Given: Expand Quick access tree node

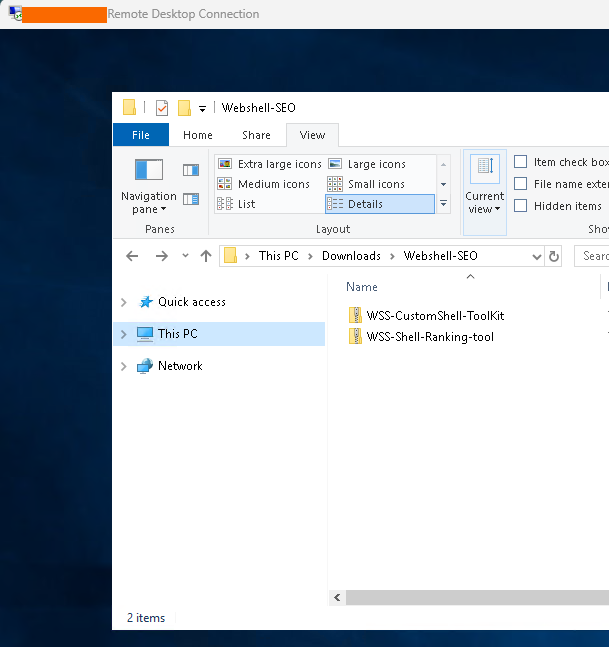Looking at the screenshot, I should (123, 302).
